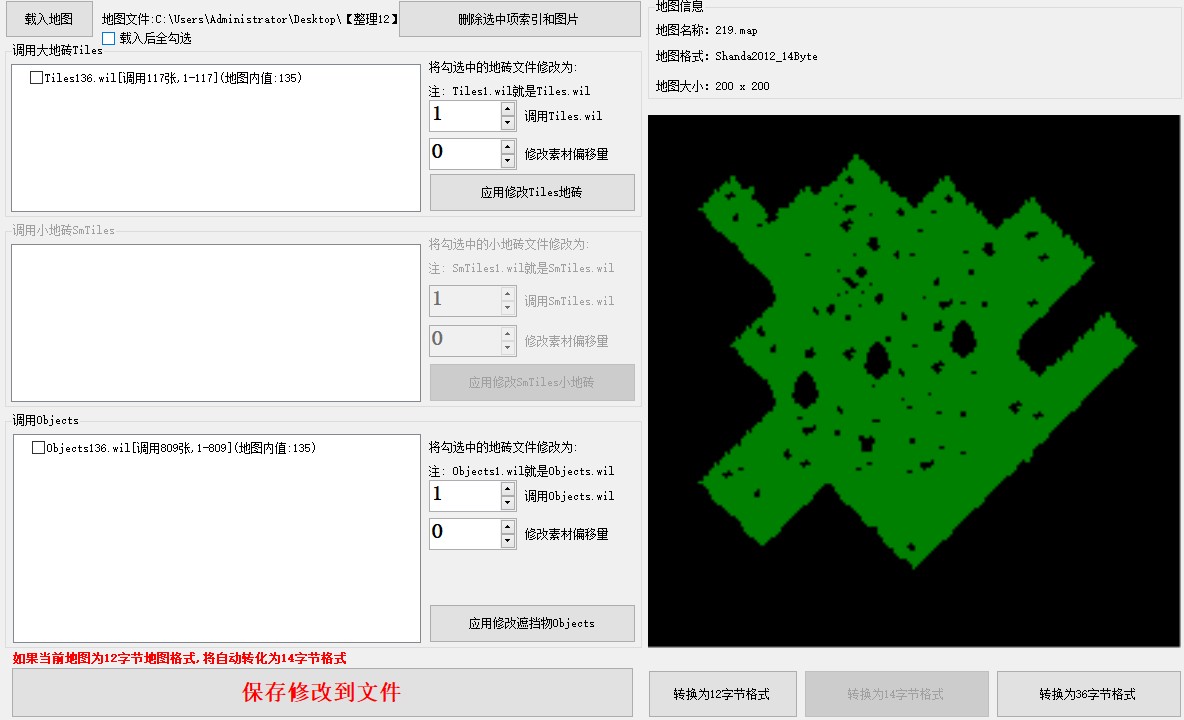Decrease Objects 修改素材偏移量 with down arrow
1184x720 pixels.
tap(508, 541)
